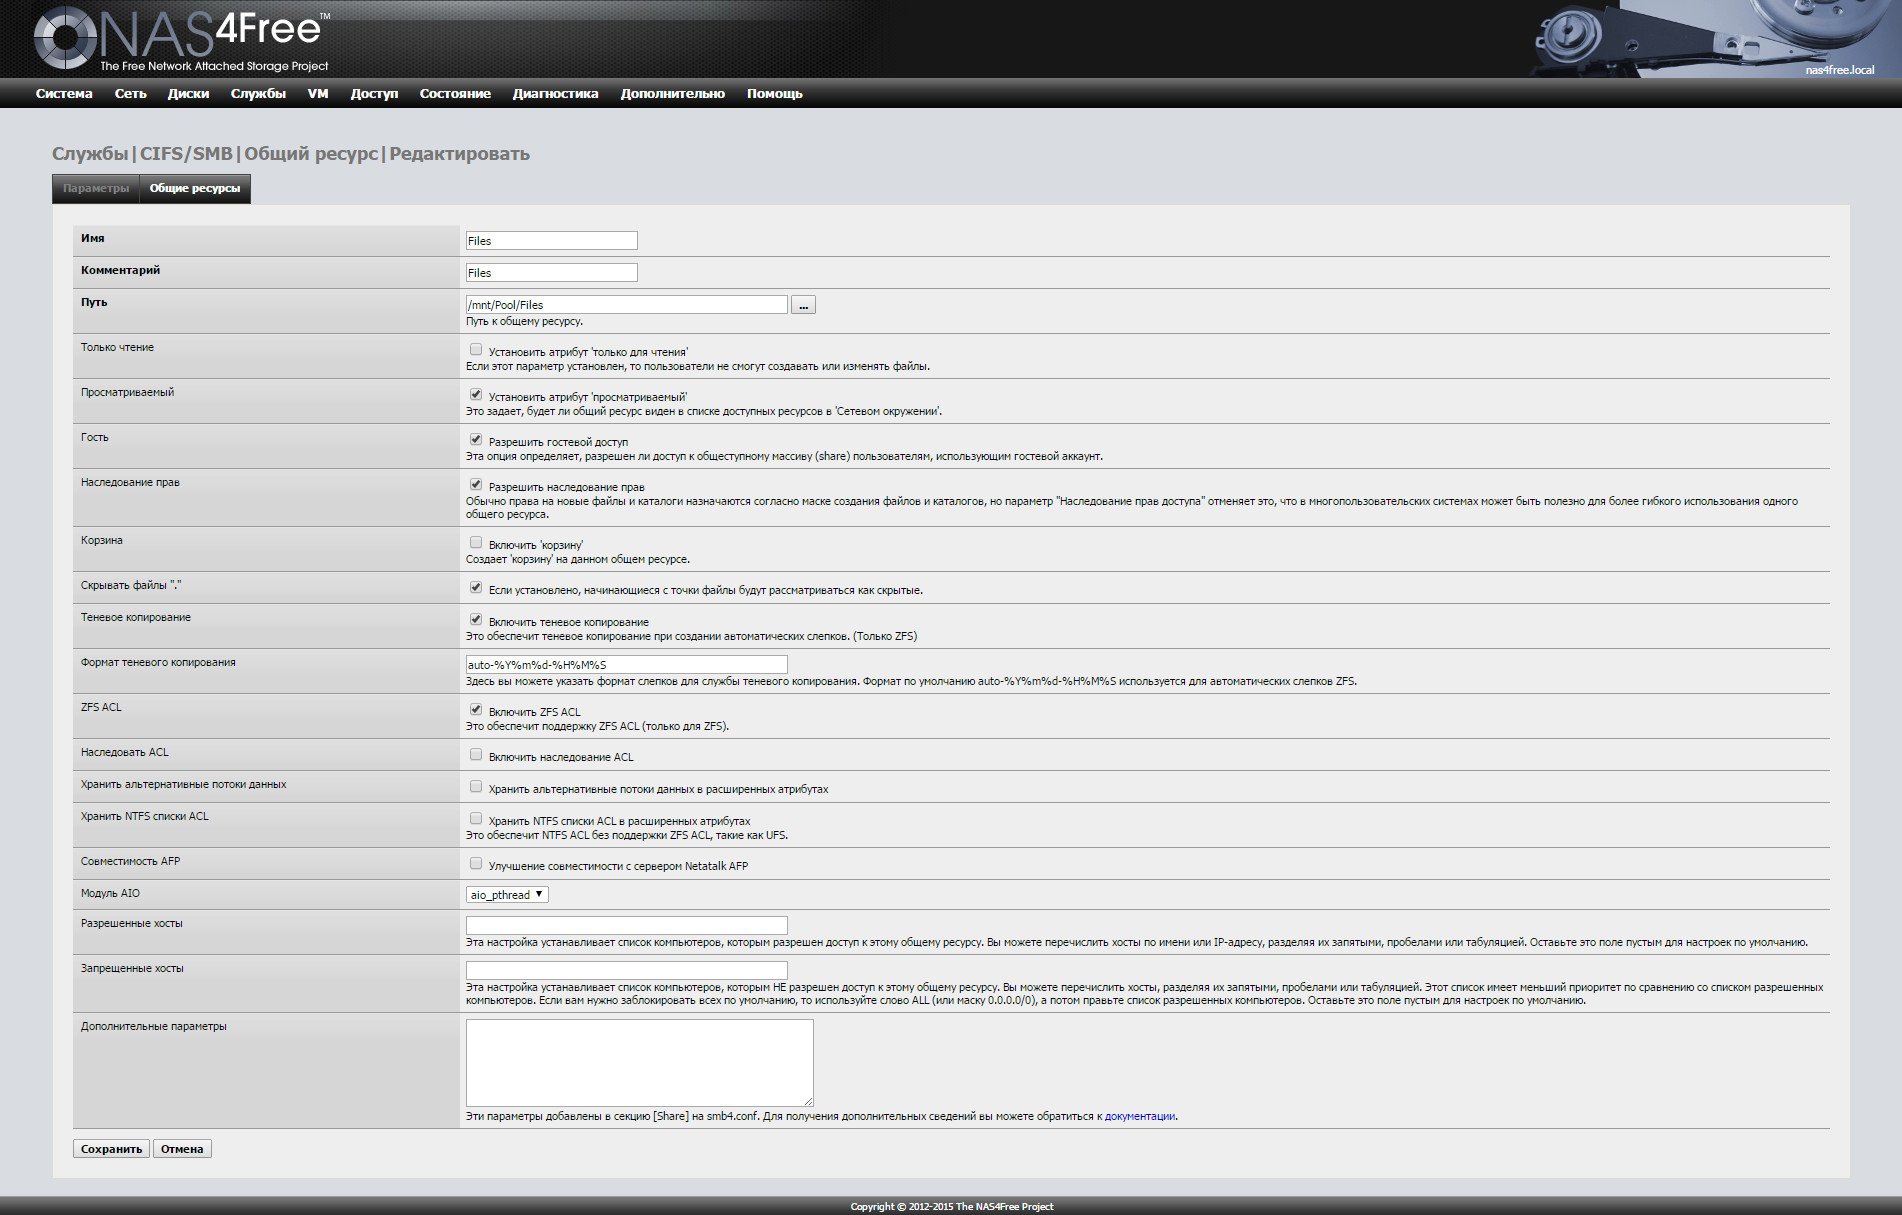The width and height of the screenshot is (1902, 1215).
Task: Click the Отмена button
Action: [x=182, y=1149]
